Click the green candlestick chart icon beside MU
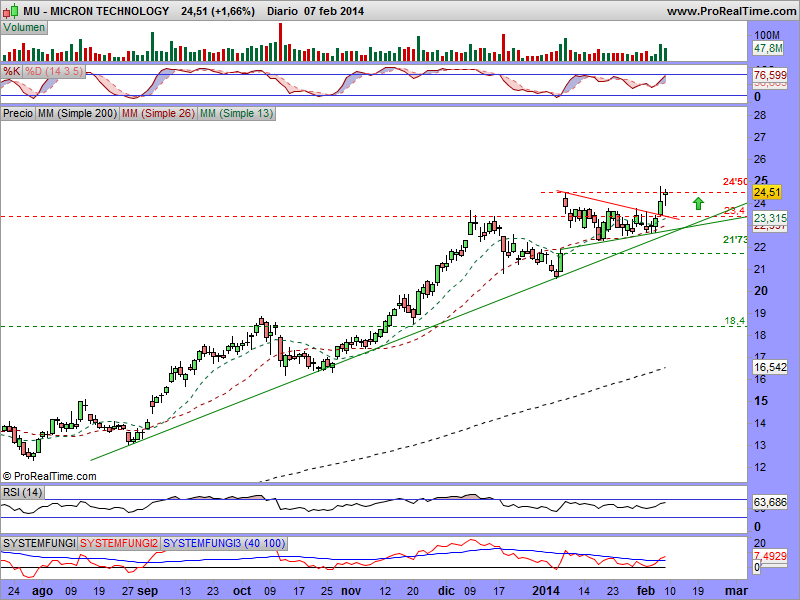Viewport: 800px width, 600px height. coord(11,11)
